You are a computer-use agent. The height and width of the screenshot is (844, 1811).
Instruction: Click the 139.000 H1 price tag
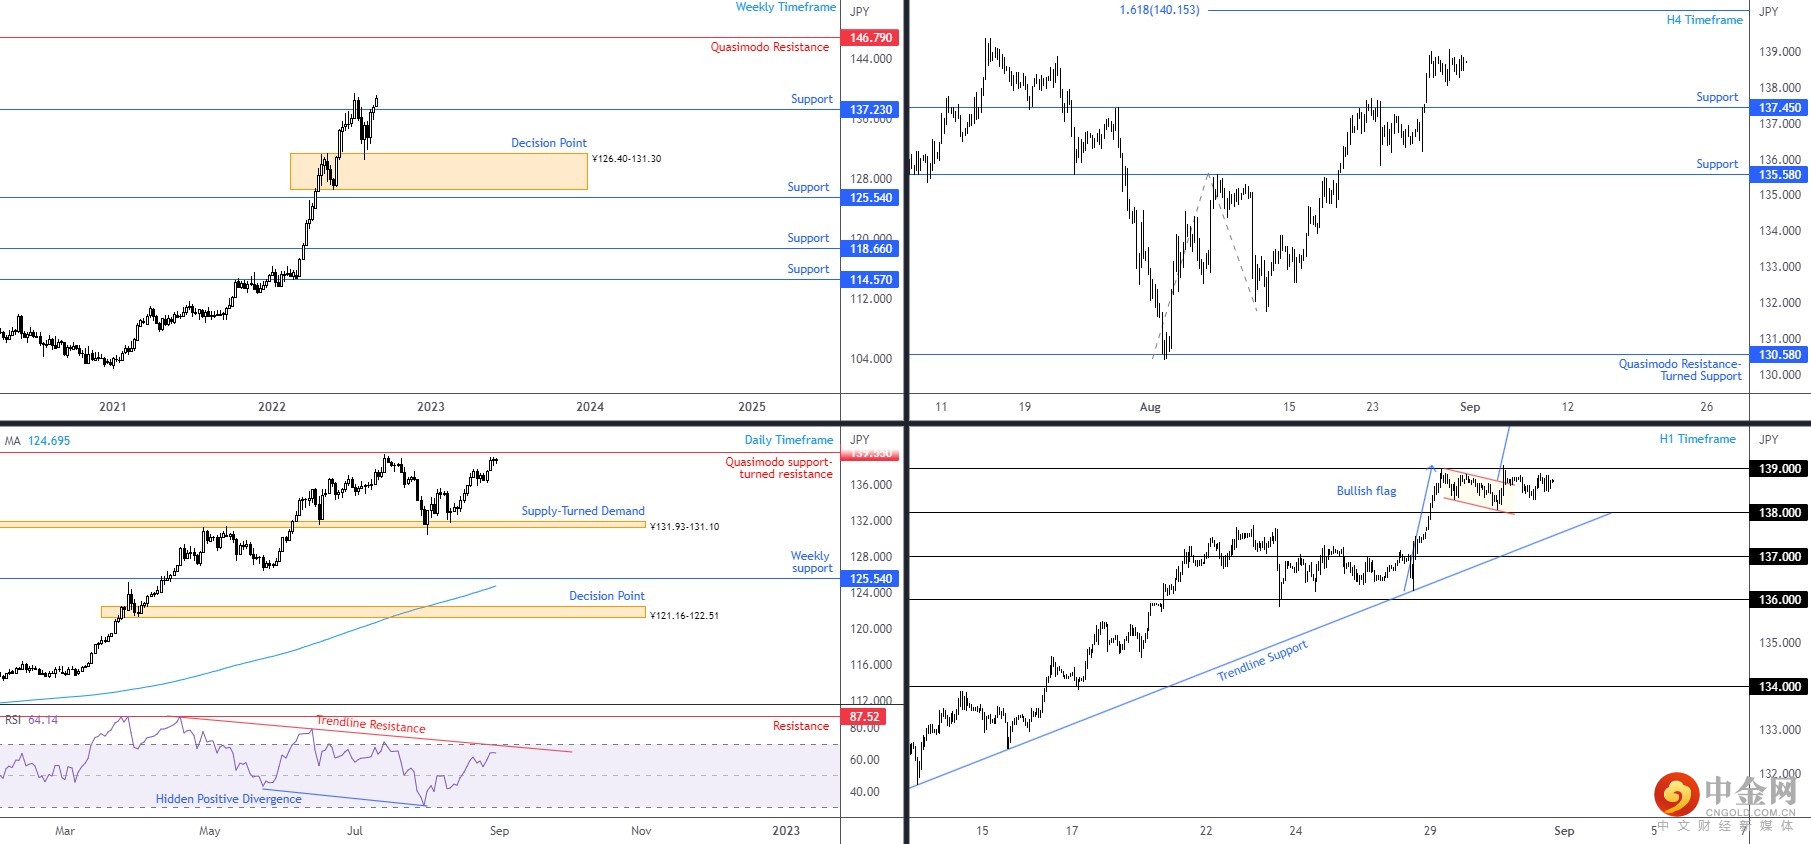(x=1780, y=469)
